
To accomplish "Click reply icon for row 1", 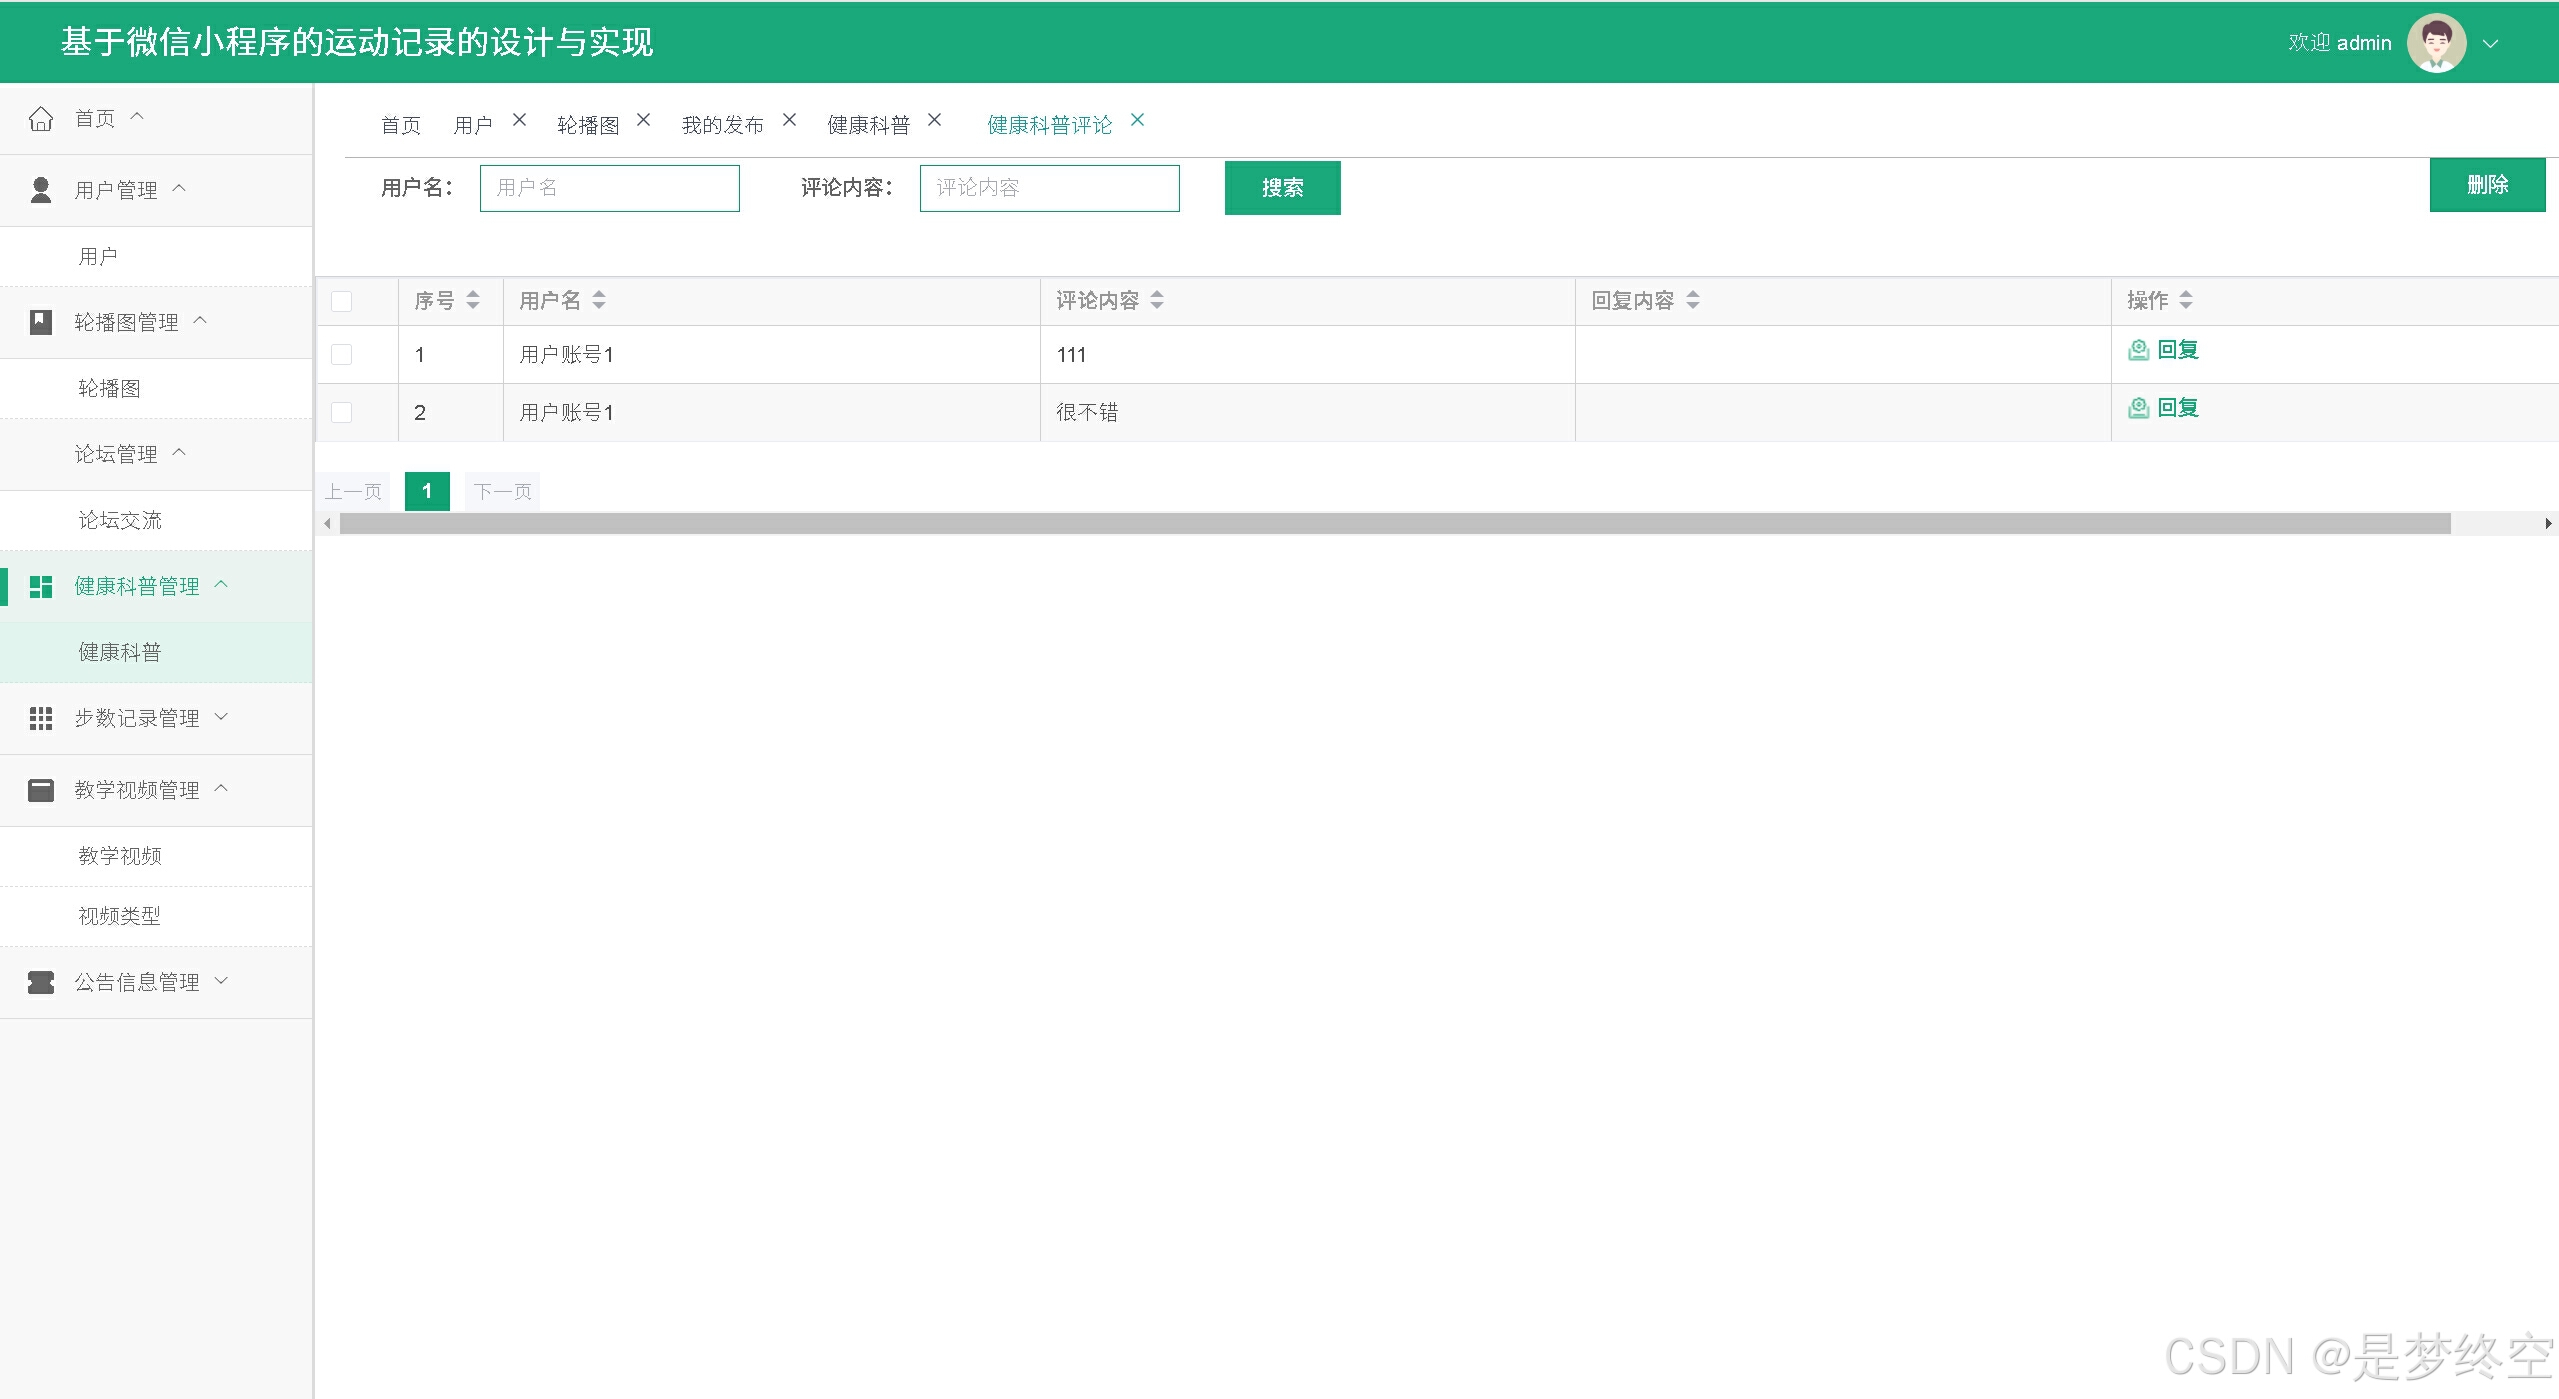I will (x=2138, y=350).
